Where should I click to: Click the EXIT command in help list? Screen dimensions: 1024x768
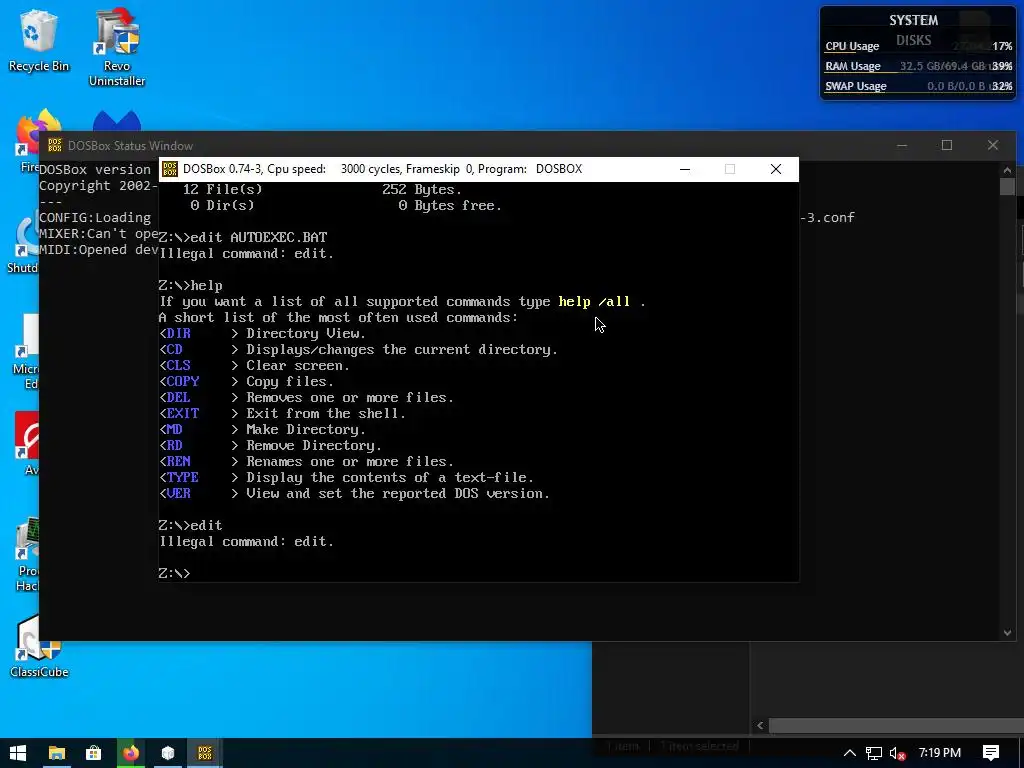183,413
